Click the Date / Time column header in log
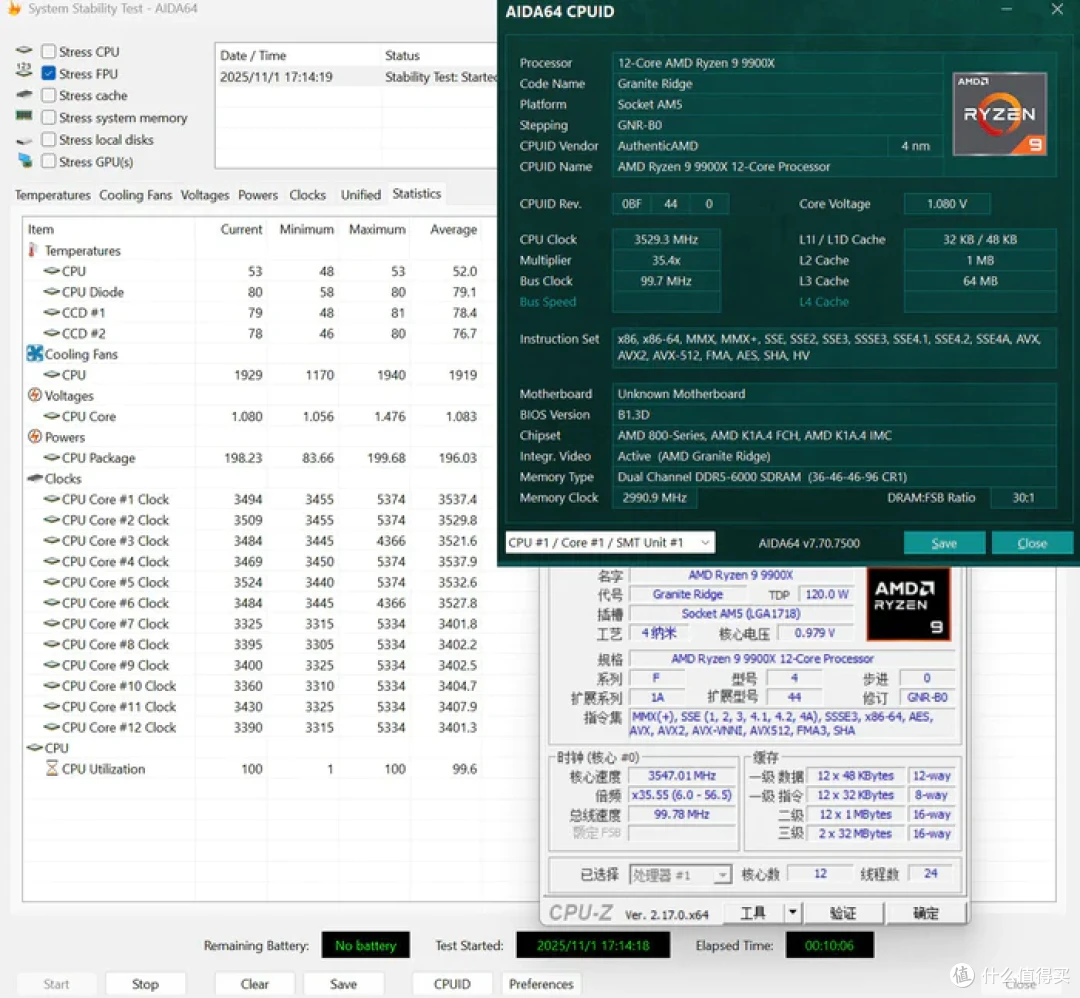Image resolution: width=1080 pixels, height=998 pixels. point(298,55)
